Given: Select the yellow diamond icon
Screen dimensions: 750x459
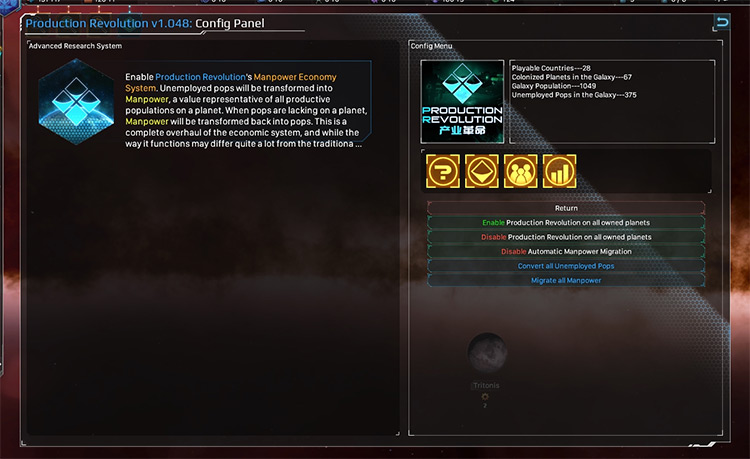Looking at the screenshot, I should point(482,171).
